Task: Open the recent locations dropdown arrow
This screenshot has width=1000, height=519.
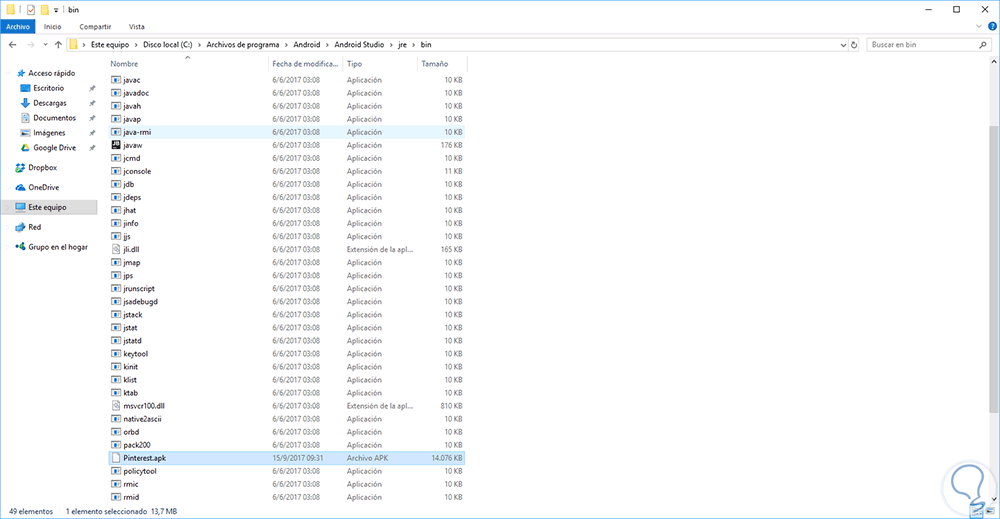Action: pos(45,45)
